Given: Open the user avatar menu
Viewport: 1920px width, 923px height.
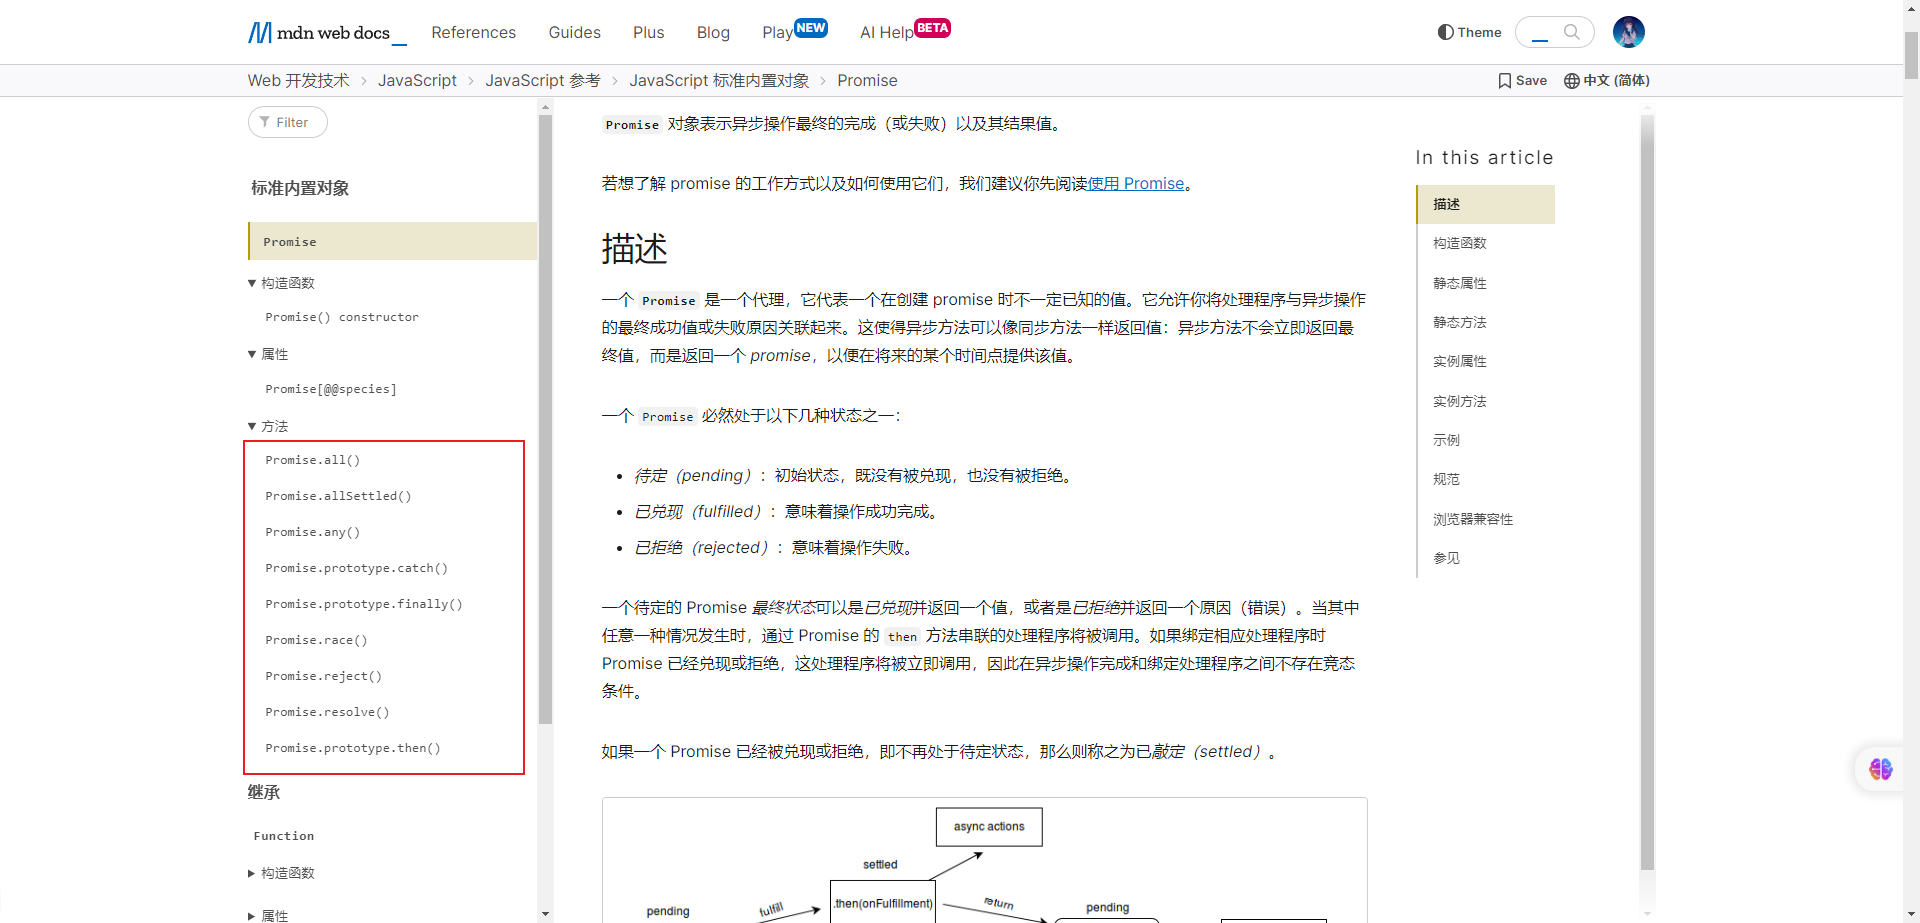Looking at the screenshot, I should click(x=1628, y=32).
